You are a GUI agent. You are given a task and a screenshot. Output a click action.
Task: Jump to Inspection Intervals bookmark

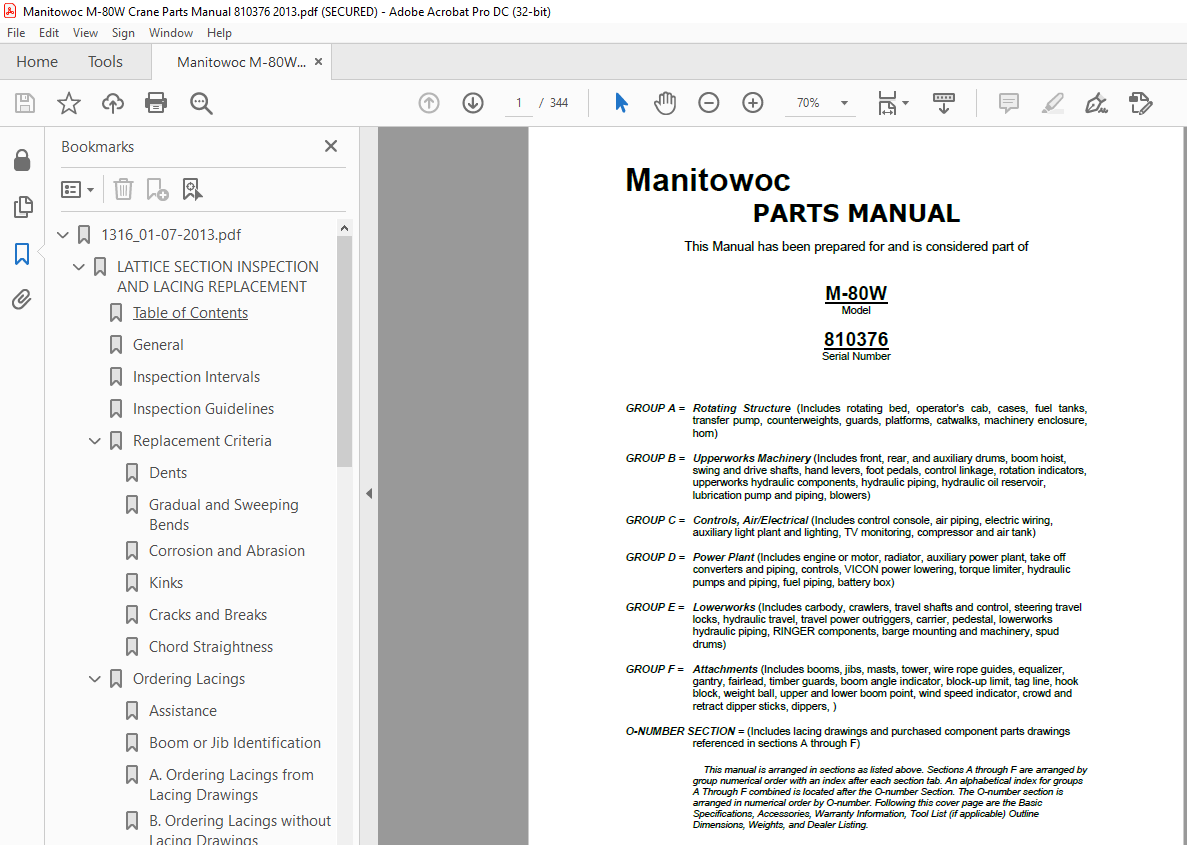coord(196,377)
